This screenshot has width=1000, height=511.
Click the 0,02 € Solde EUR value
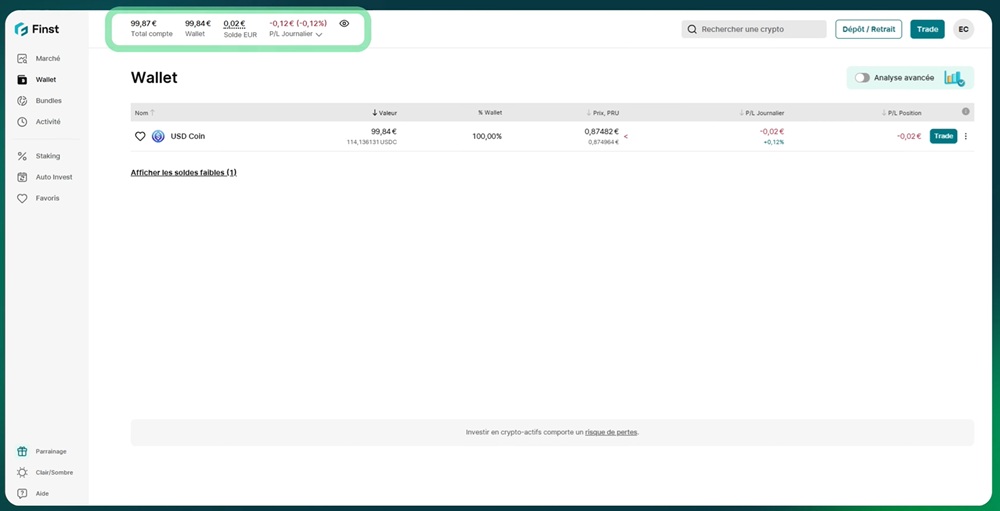click(x=234, y=24)
